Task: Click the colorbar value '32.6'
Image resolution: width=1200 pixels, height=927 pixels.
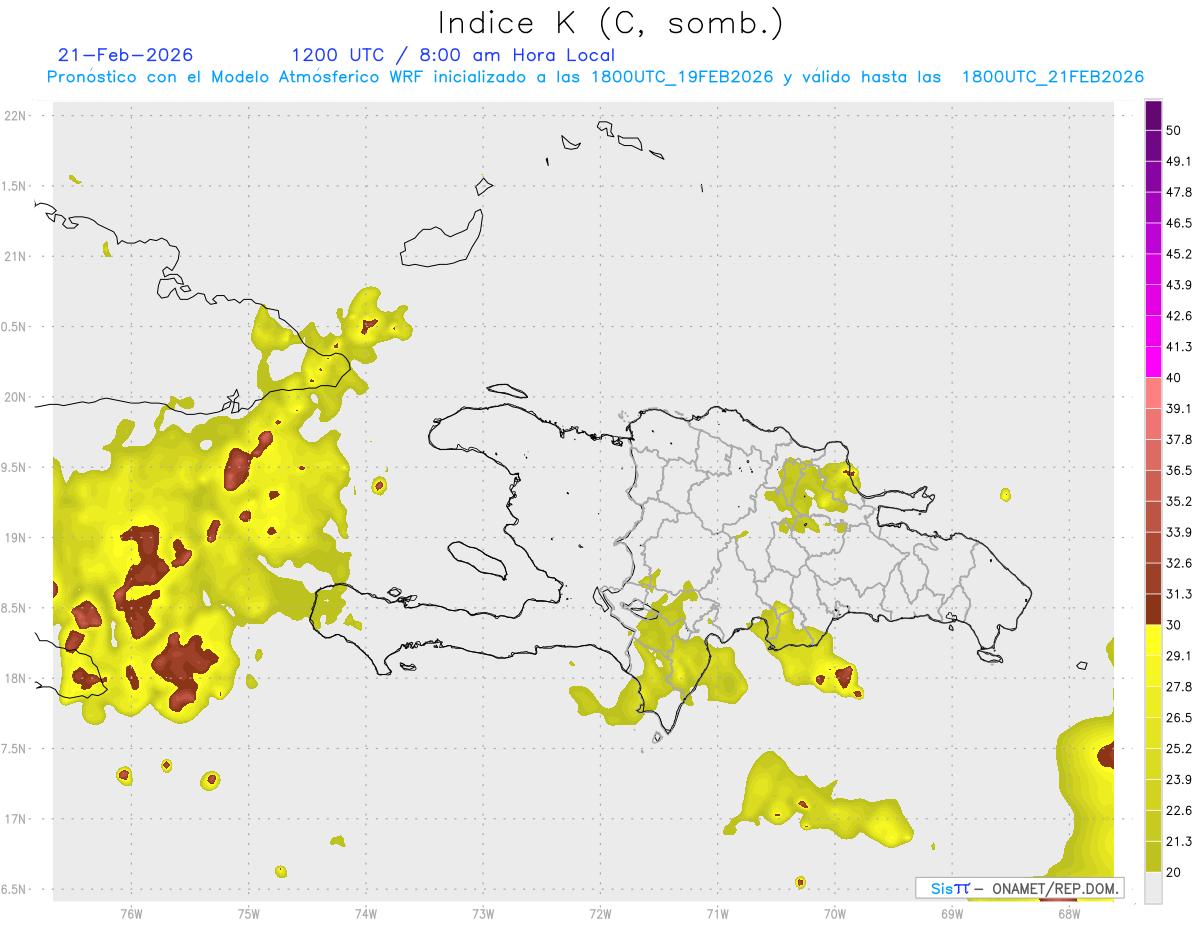Action: [x=1179, y=563]
